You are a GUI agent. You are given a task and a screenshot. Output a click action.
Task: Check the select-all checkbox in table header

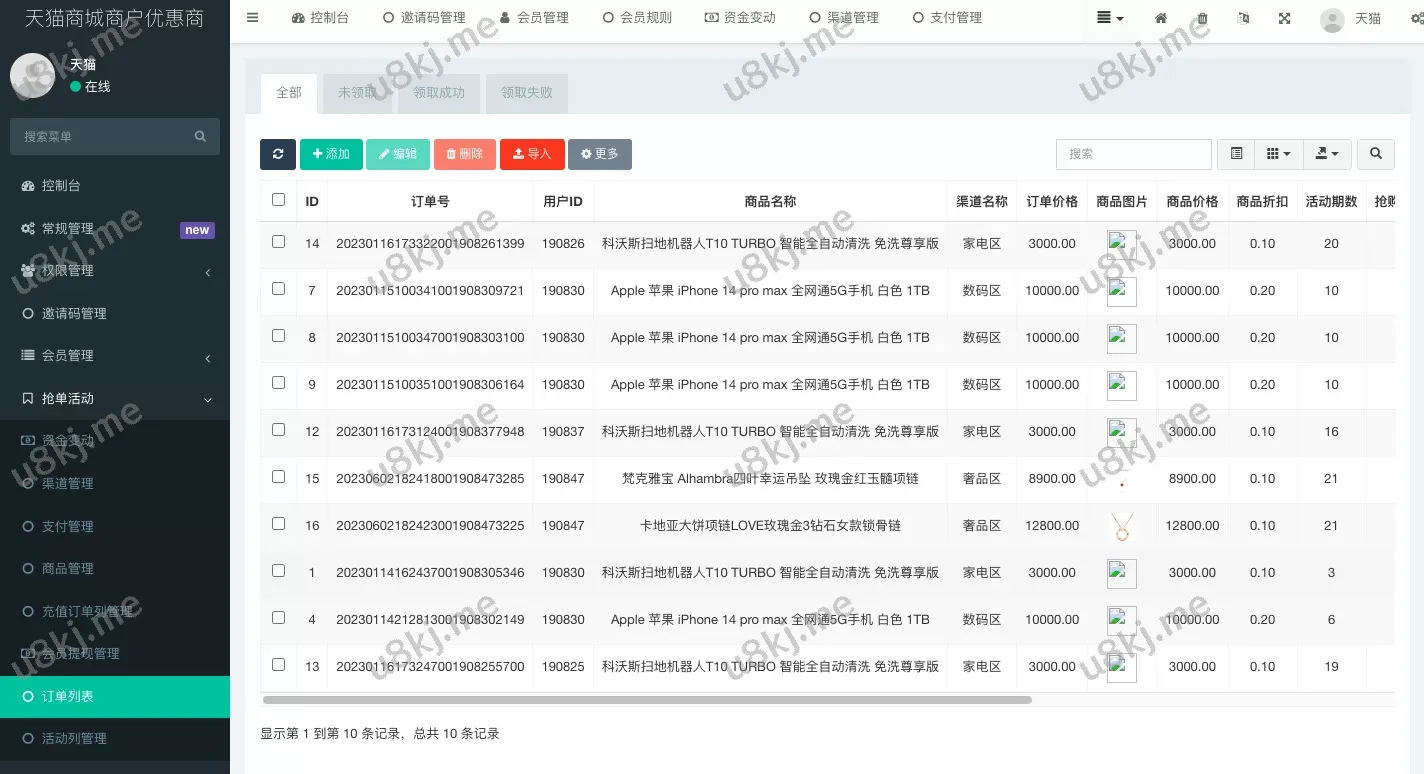pyautogui.click(x=278, y=200)
